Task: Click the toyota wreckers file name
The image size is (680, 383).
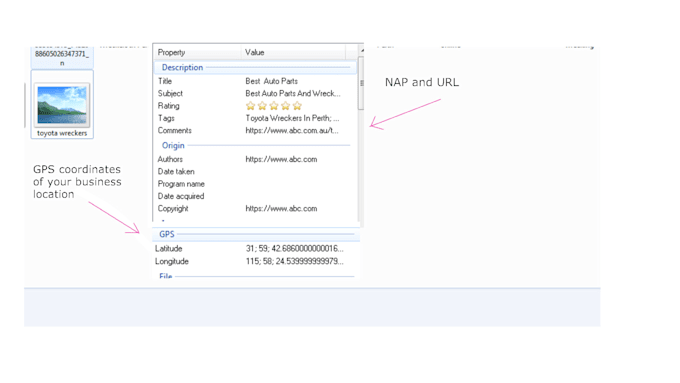Action: click(62, 133)
